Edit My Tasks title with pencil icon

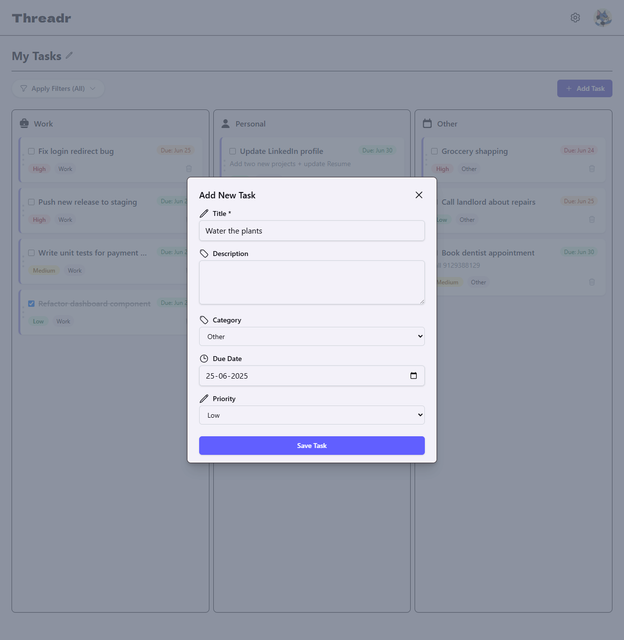(x=69, y=56)
